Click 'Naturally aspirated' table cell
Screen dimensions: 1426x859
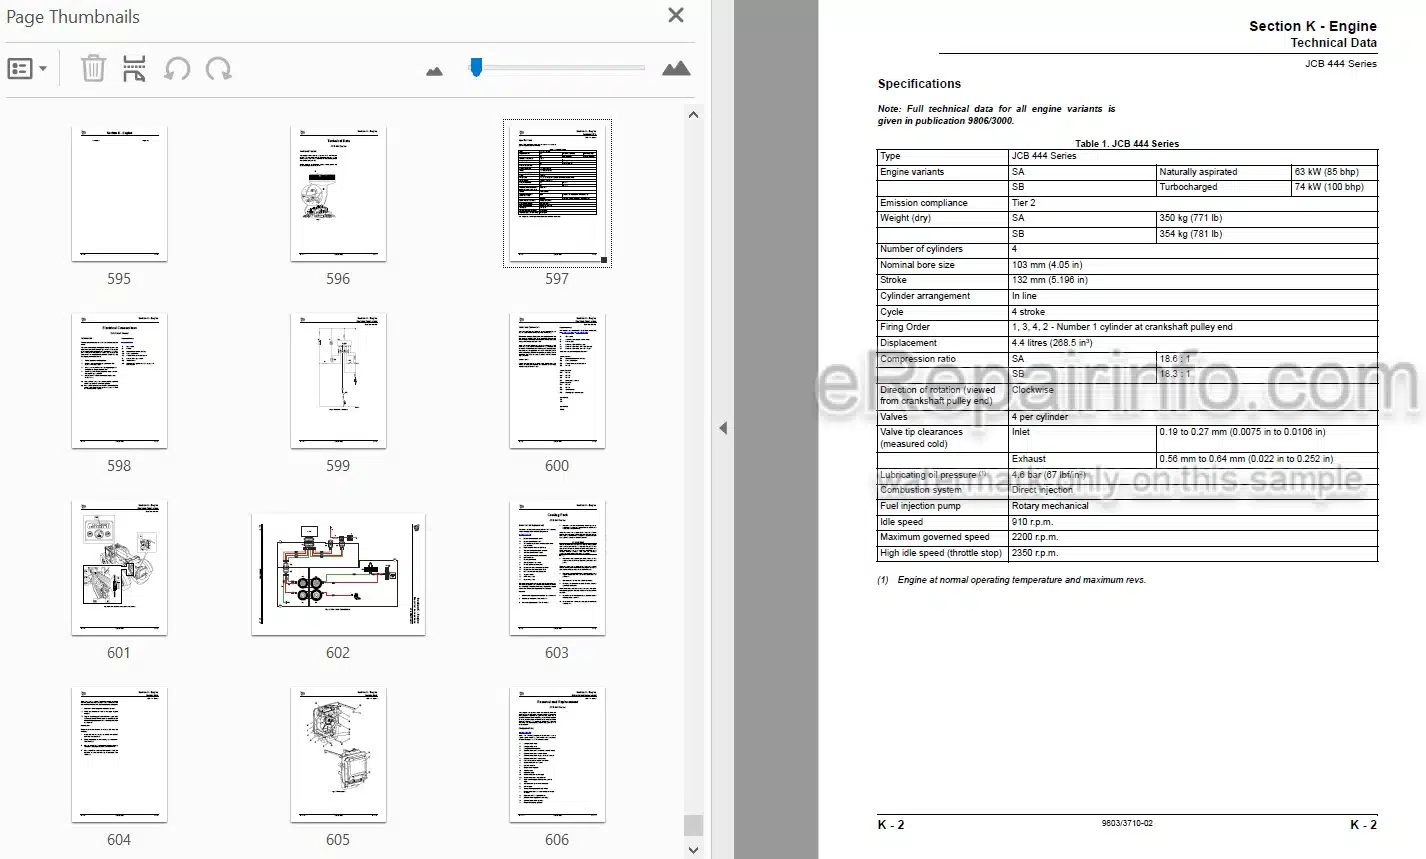tap(1198, 172)
